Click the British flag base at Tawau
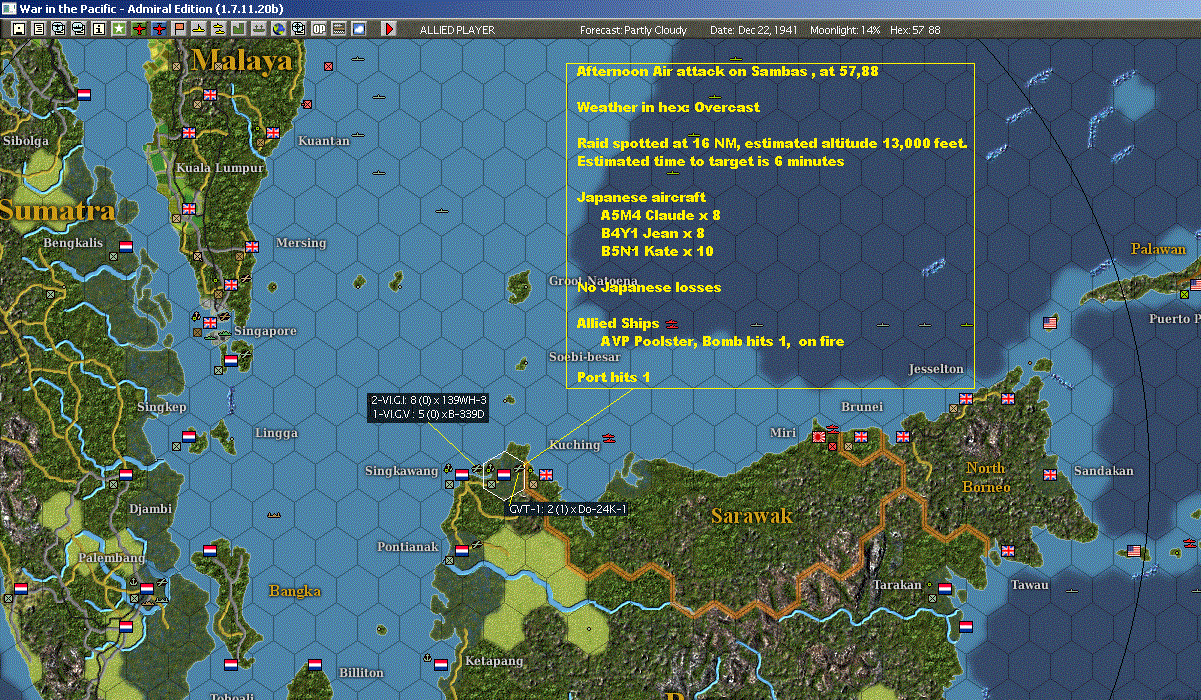The image size is (1201, 700). [1007, 550]
